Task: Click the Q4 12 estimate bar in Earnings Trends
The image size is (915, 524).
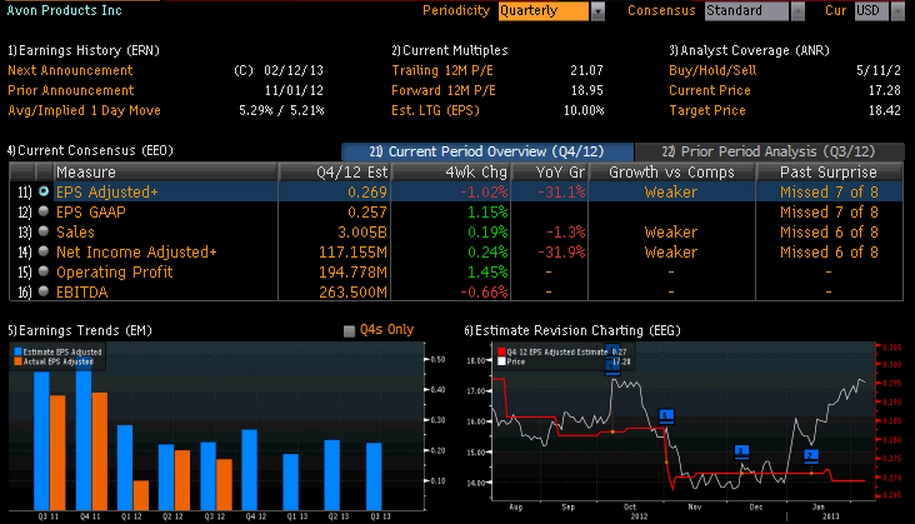Action: pos(250,470)
